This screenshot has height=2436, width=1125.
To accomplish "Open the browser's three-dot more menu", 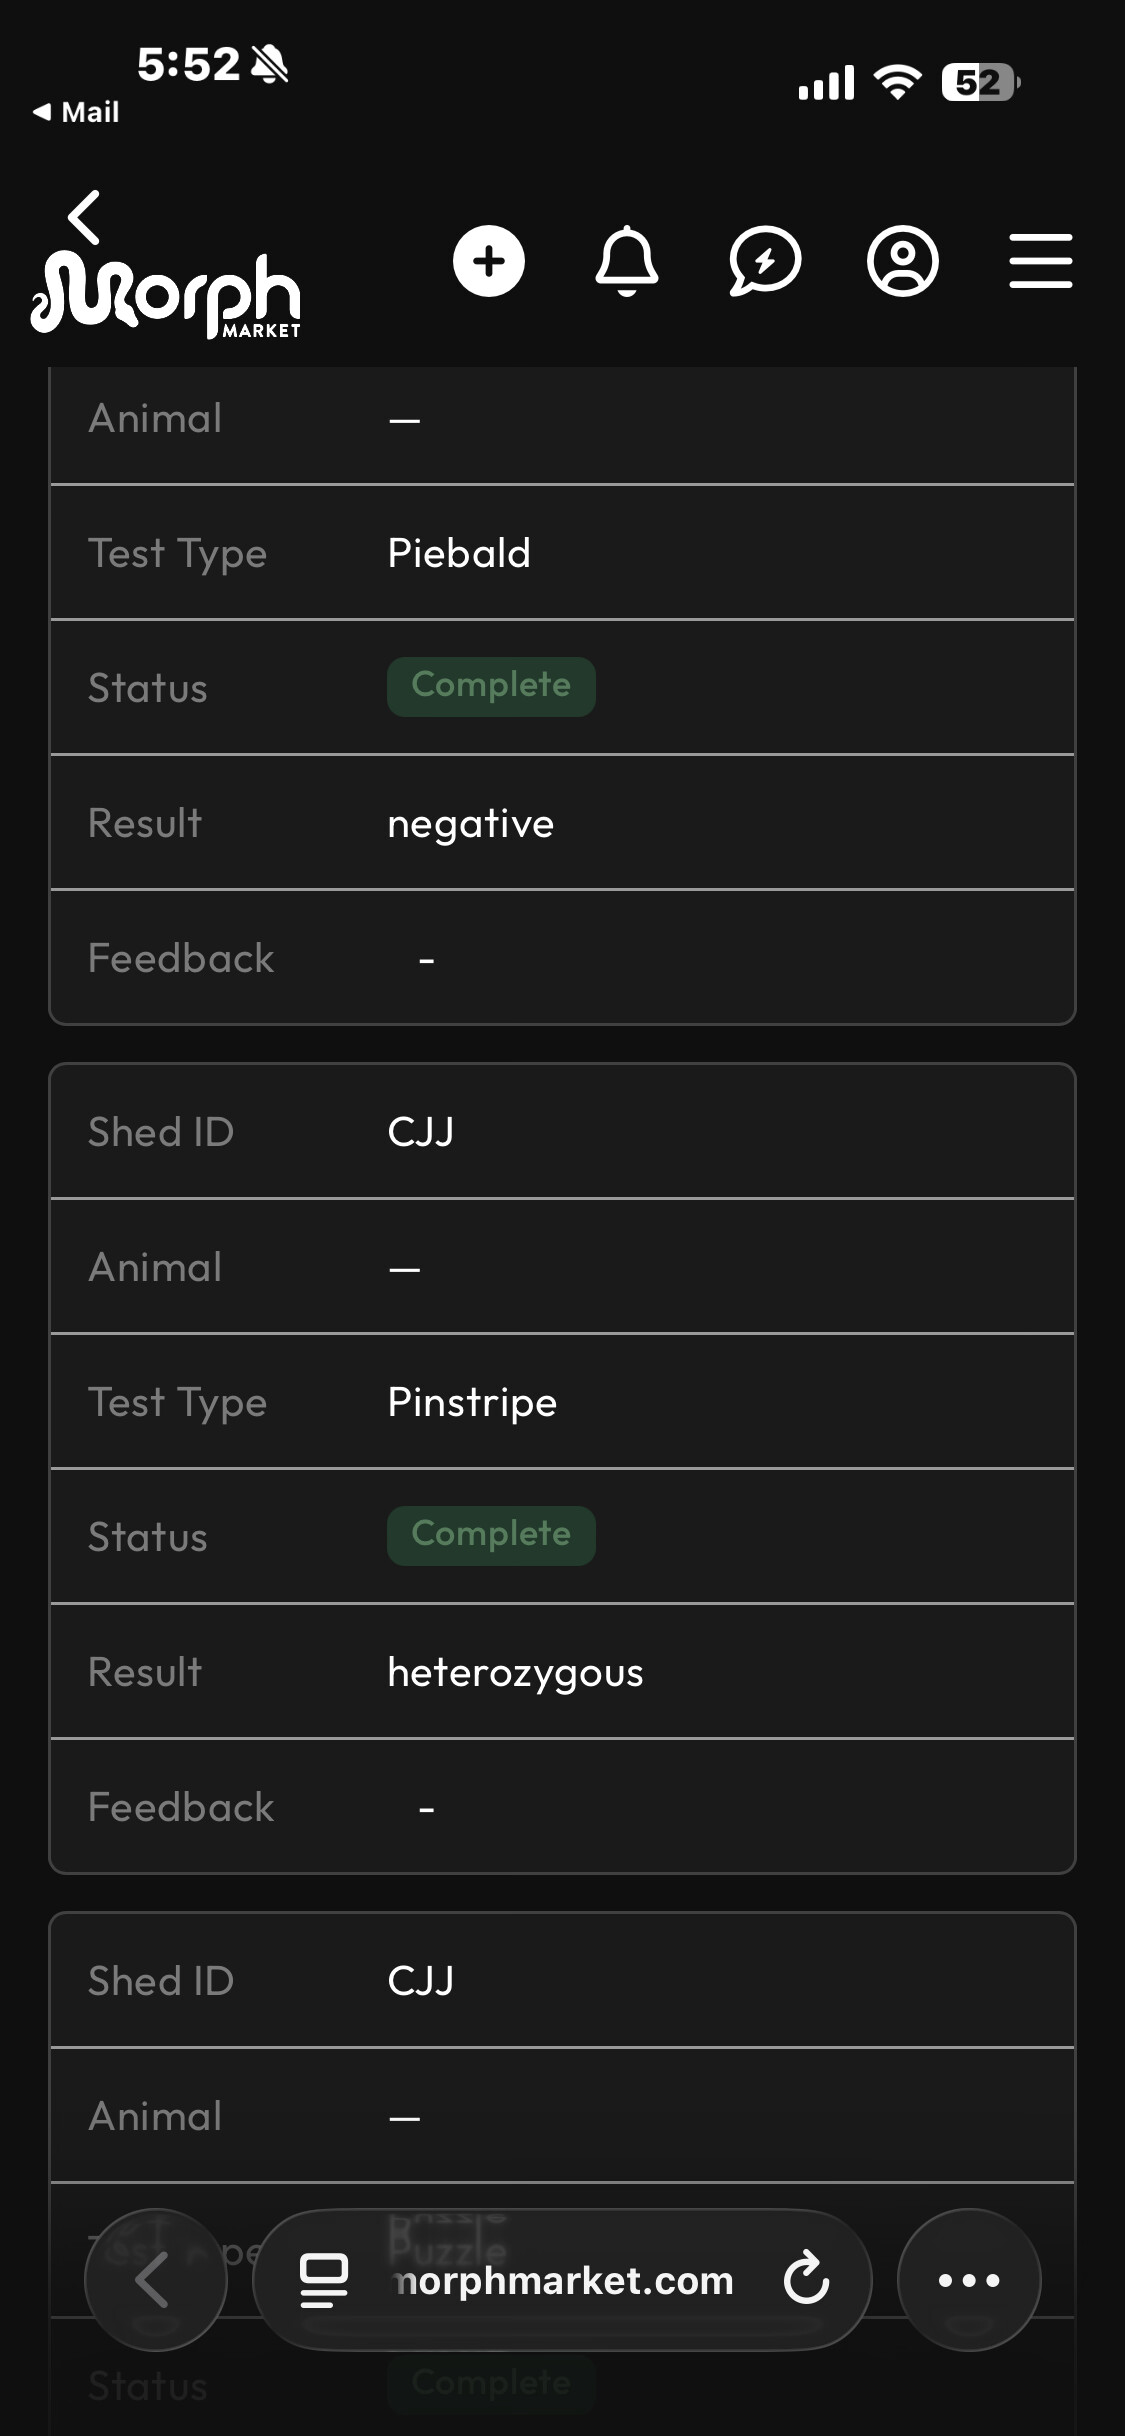I will [968, 2280].
